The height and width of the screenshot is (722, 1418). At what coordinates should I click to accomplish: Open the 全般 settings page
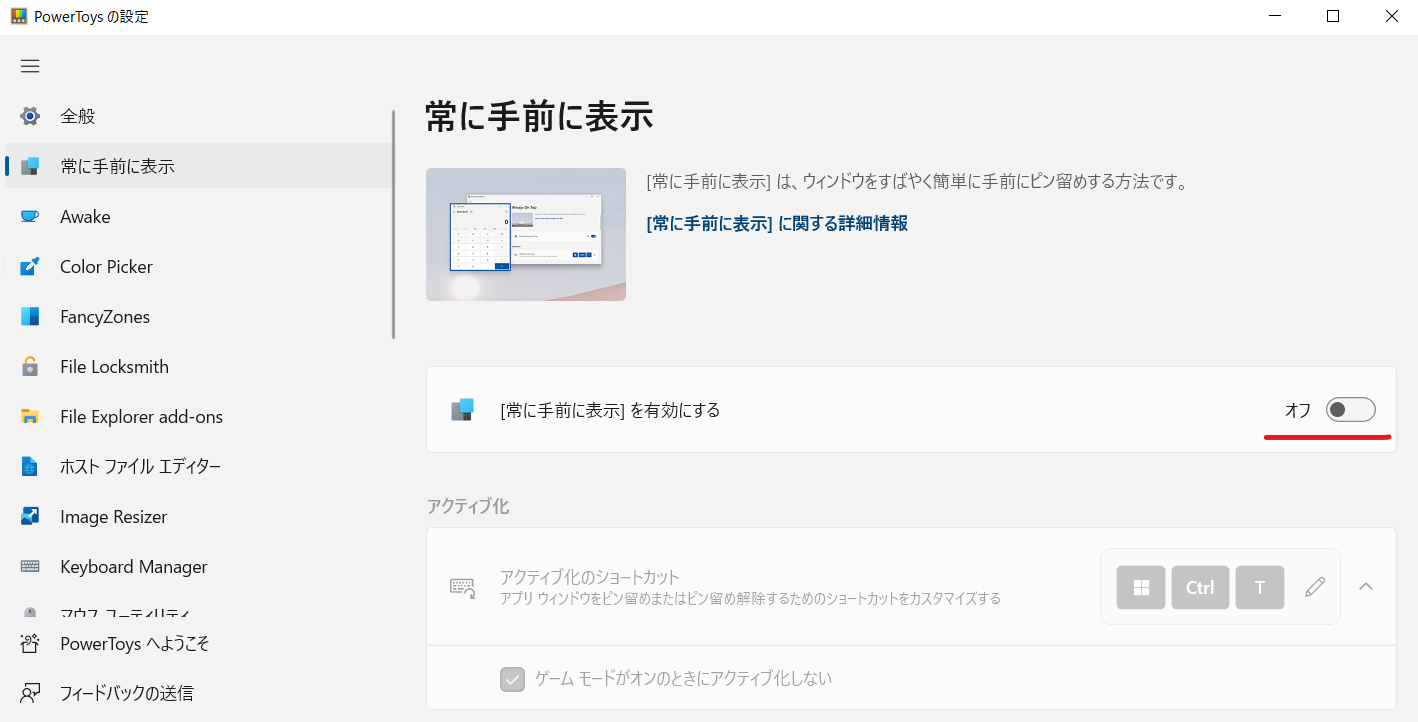coord(198,116)
